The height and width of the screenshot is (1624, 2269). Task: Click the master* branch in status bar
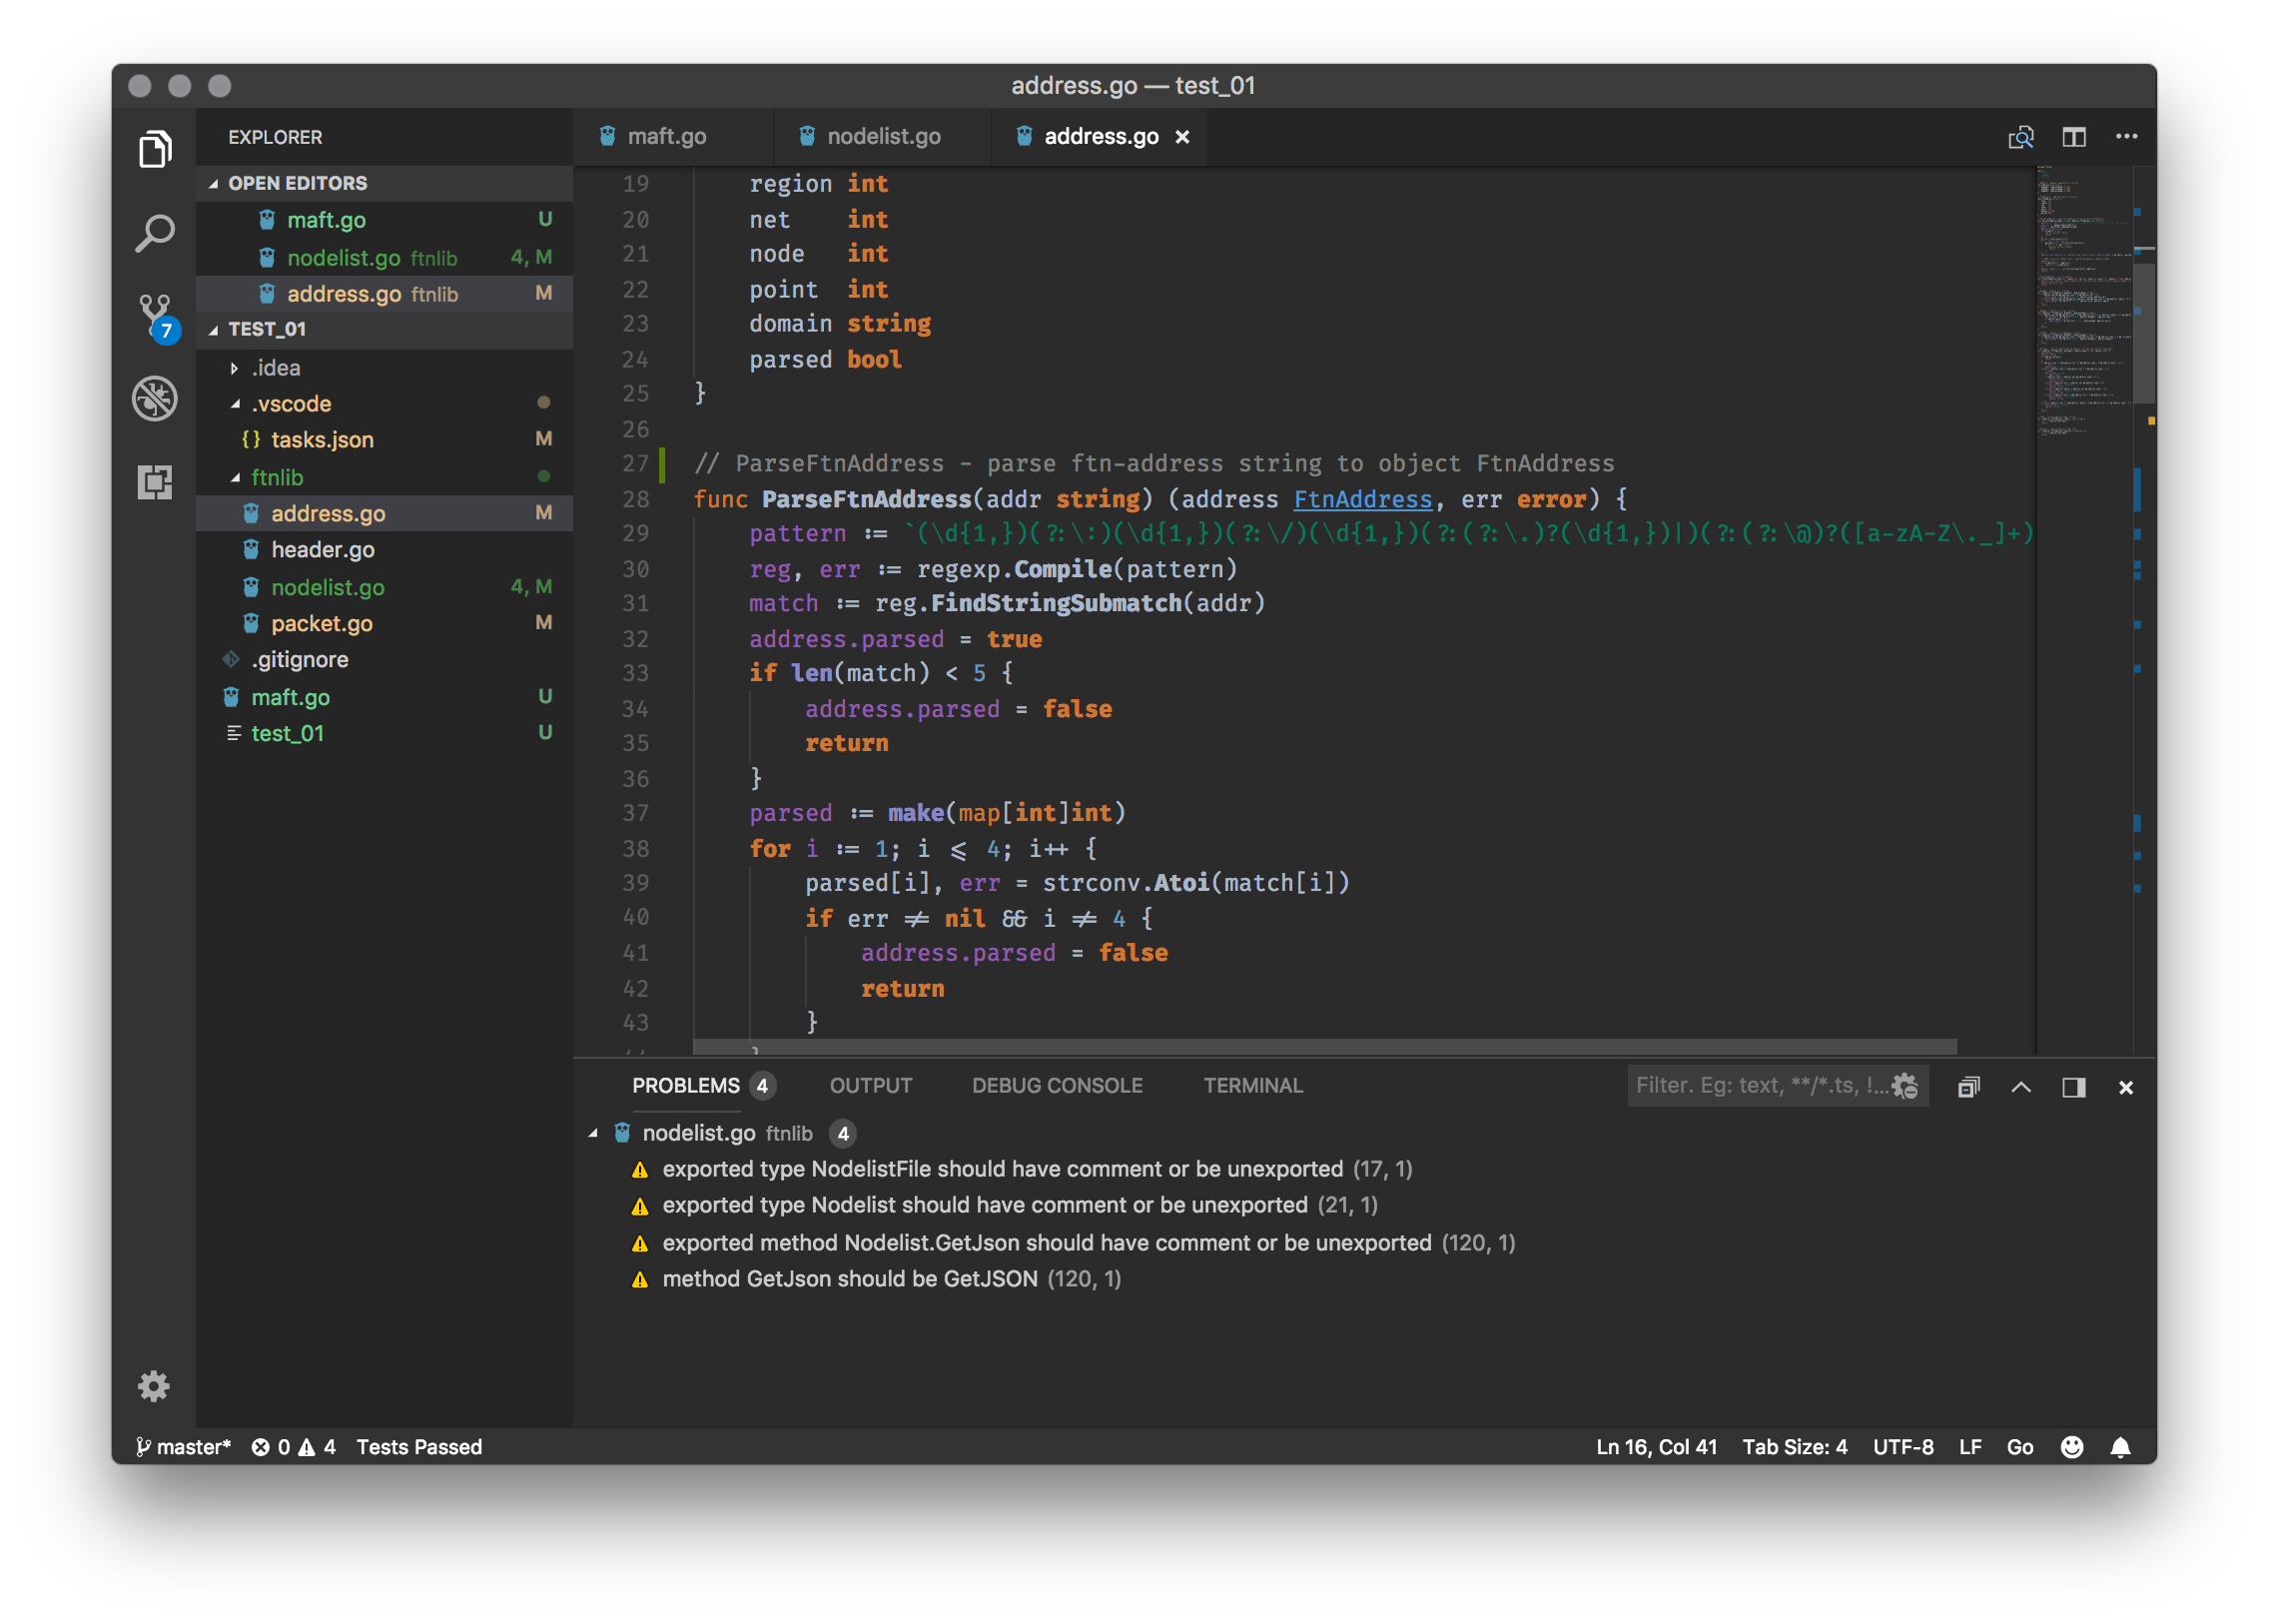[183, 1447]
